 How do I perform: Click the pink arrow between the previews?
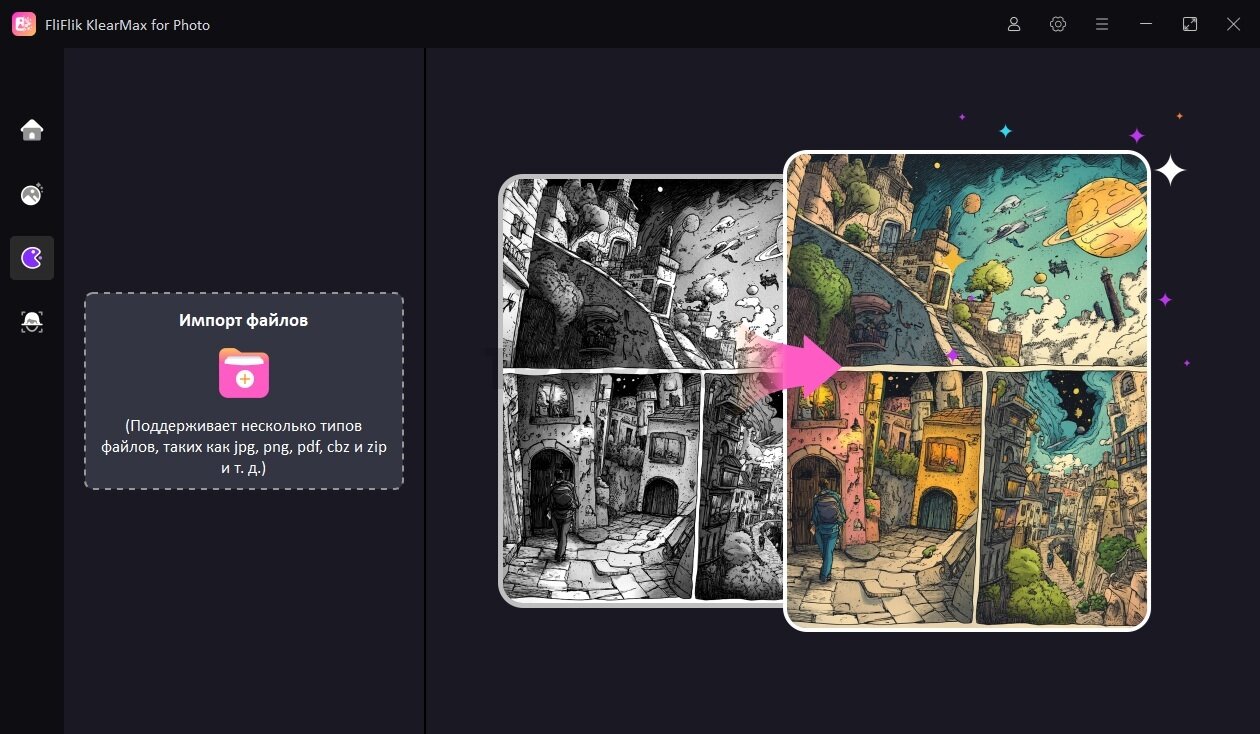tap(799, 363)
